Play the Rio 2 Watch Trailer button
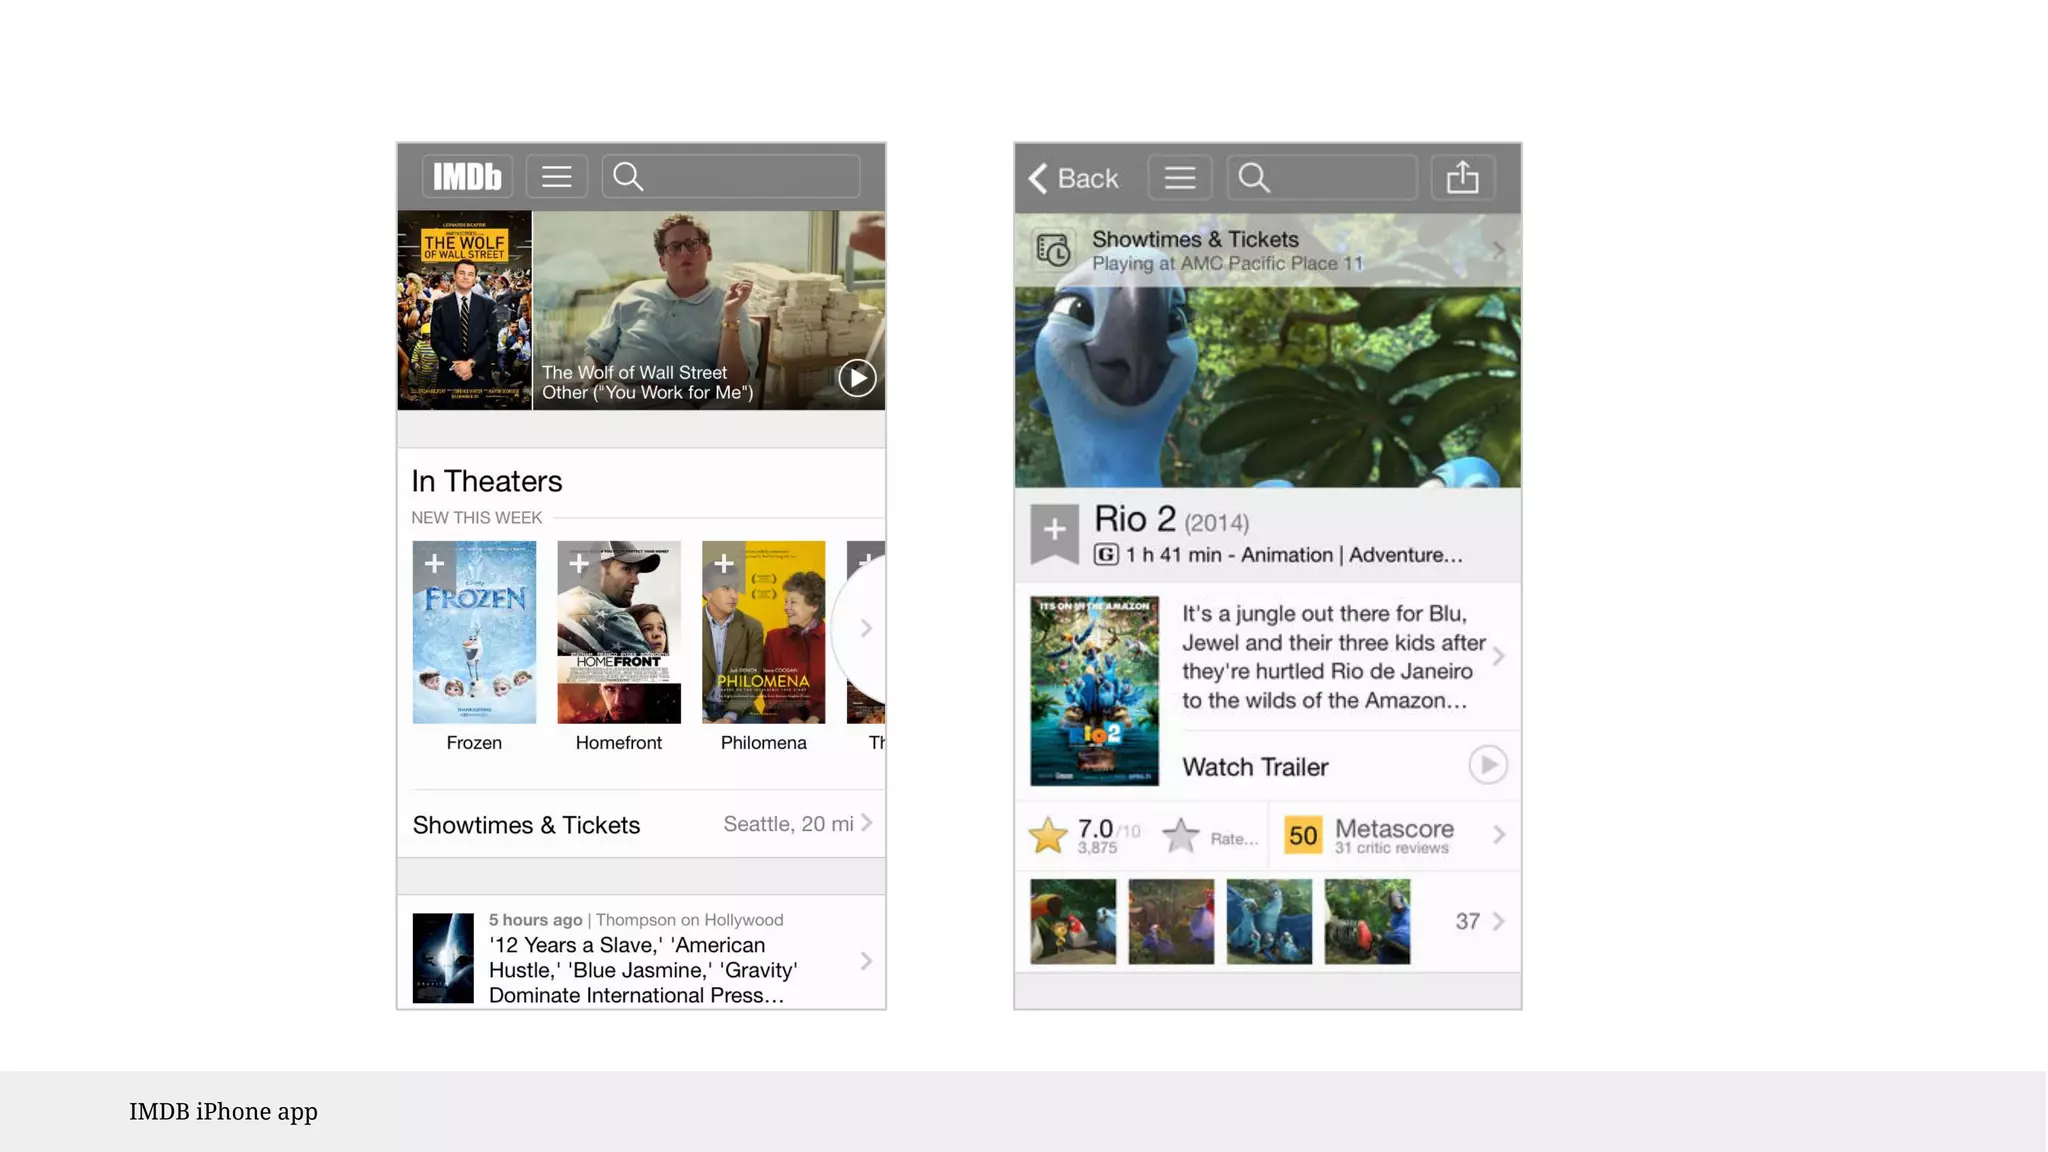 1487,765
